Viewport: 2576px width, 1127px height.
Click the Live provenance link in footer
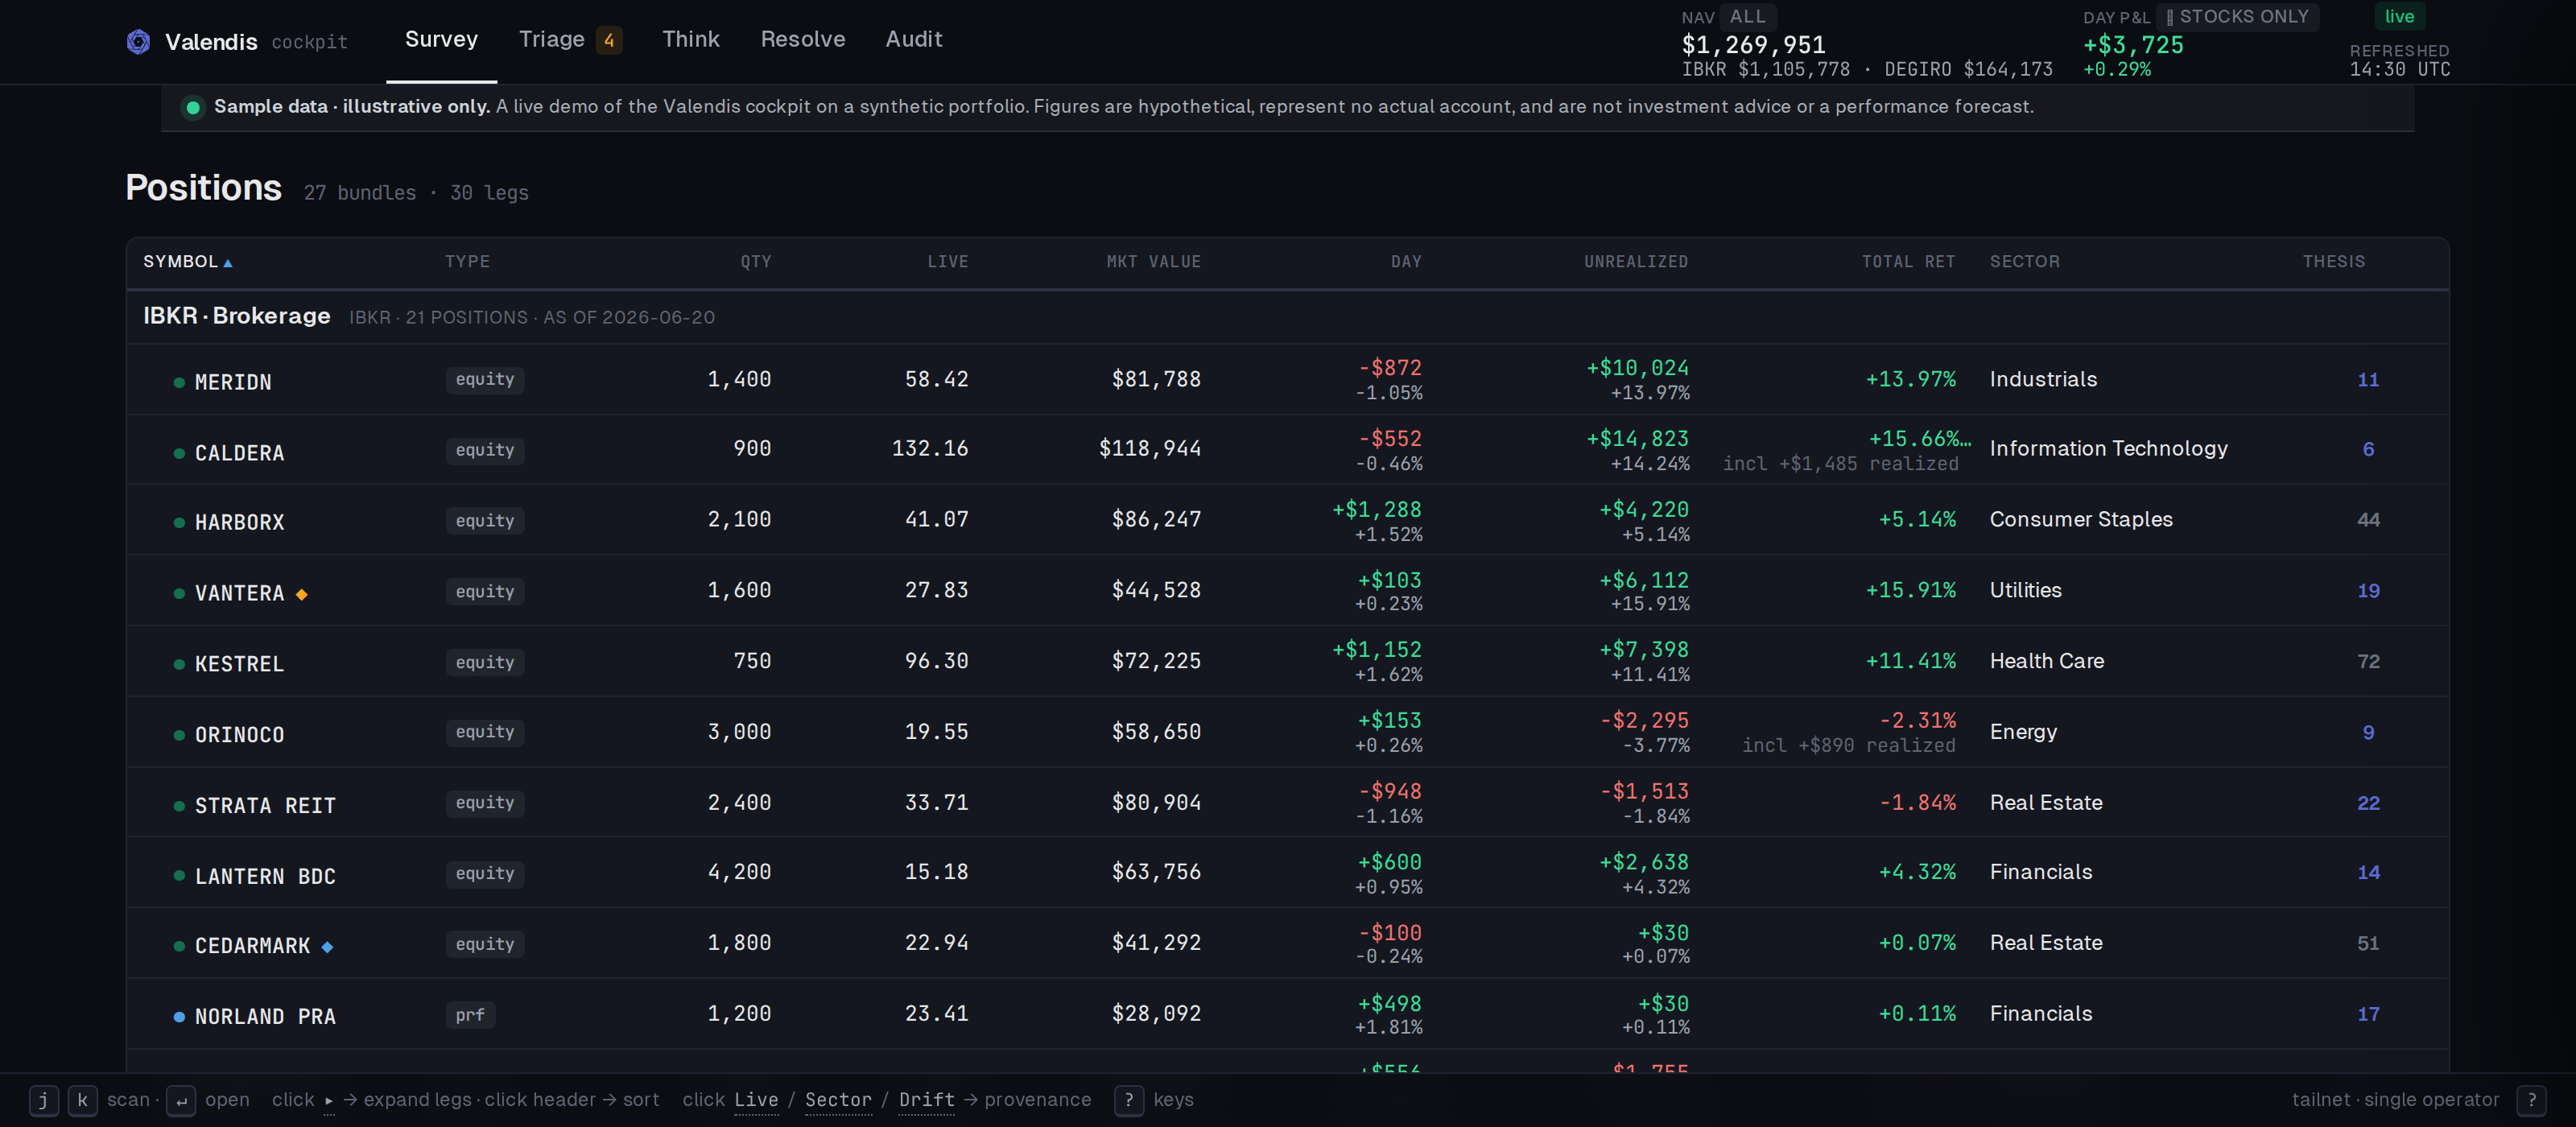(755, 1100)
